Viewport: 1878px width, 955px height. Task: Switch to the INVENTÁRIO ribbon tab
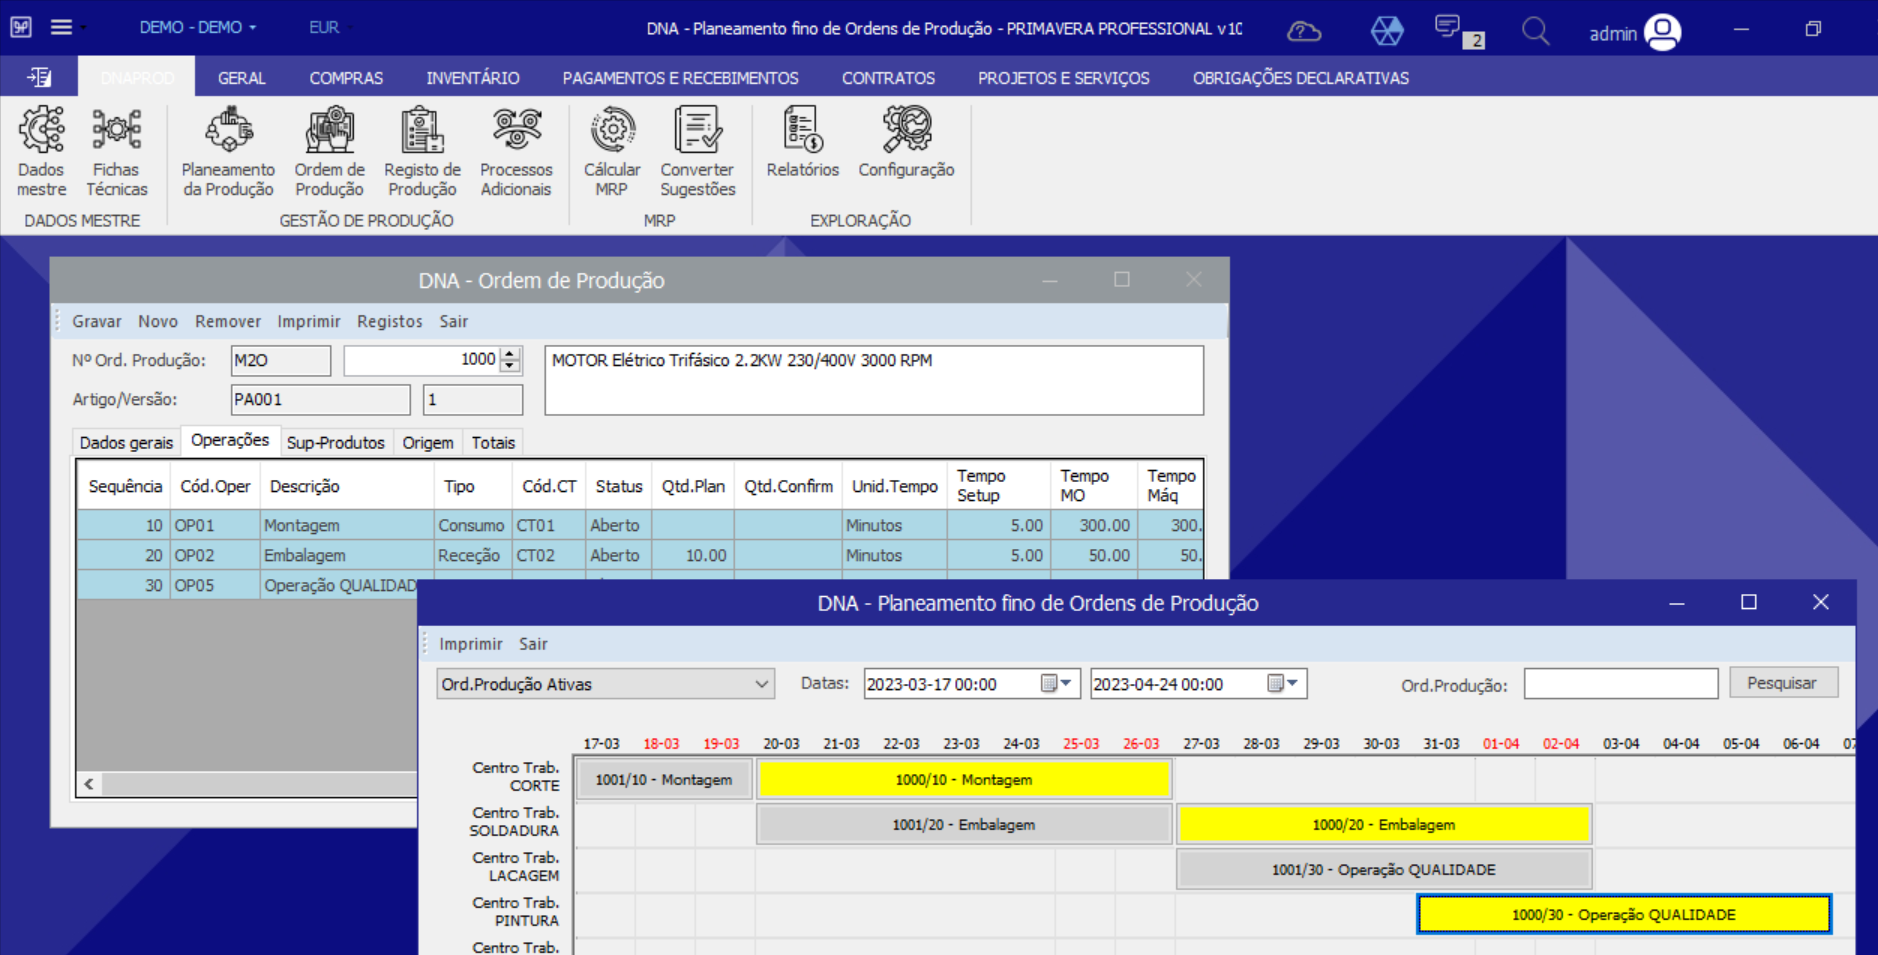pos(473,78)
